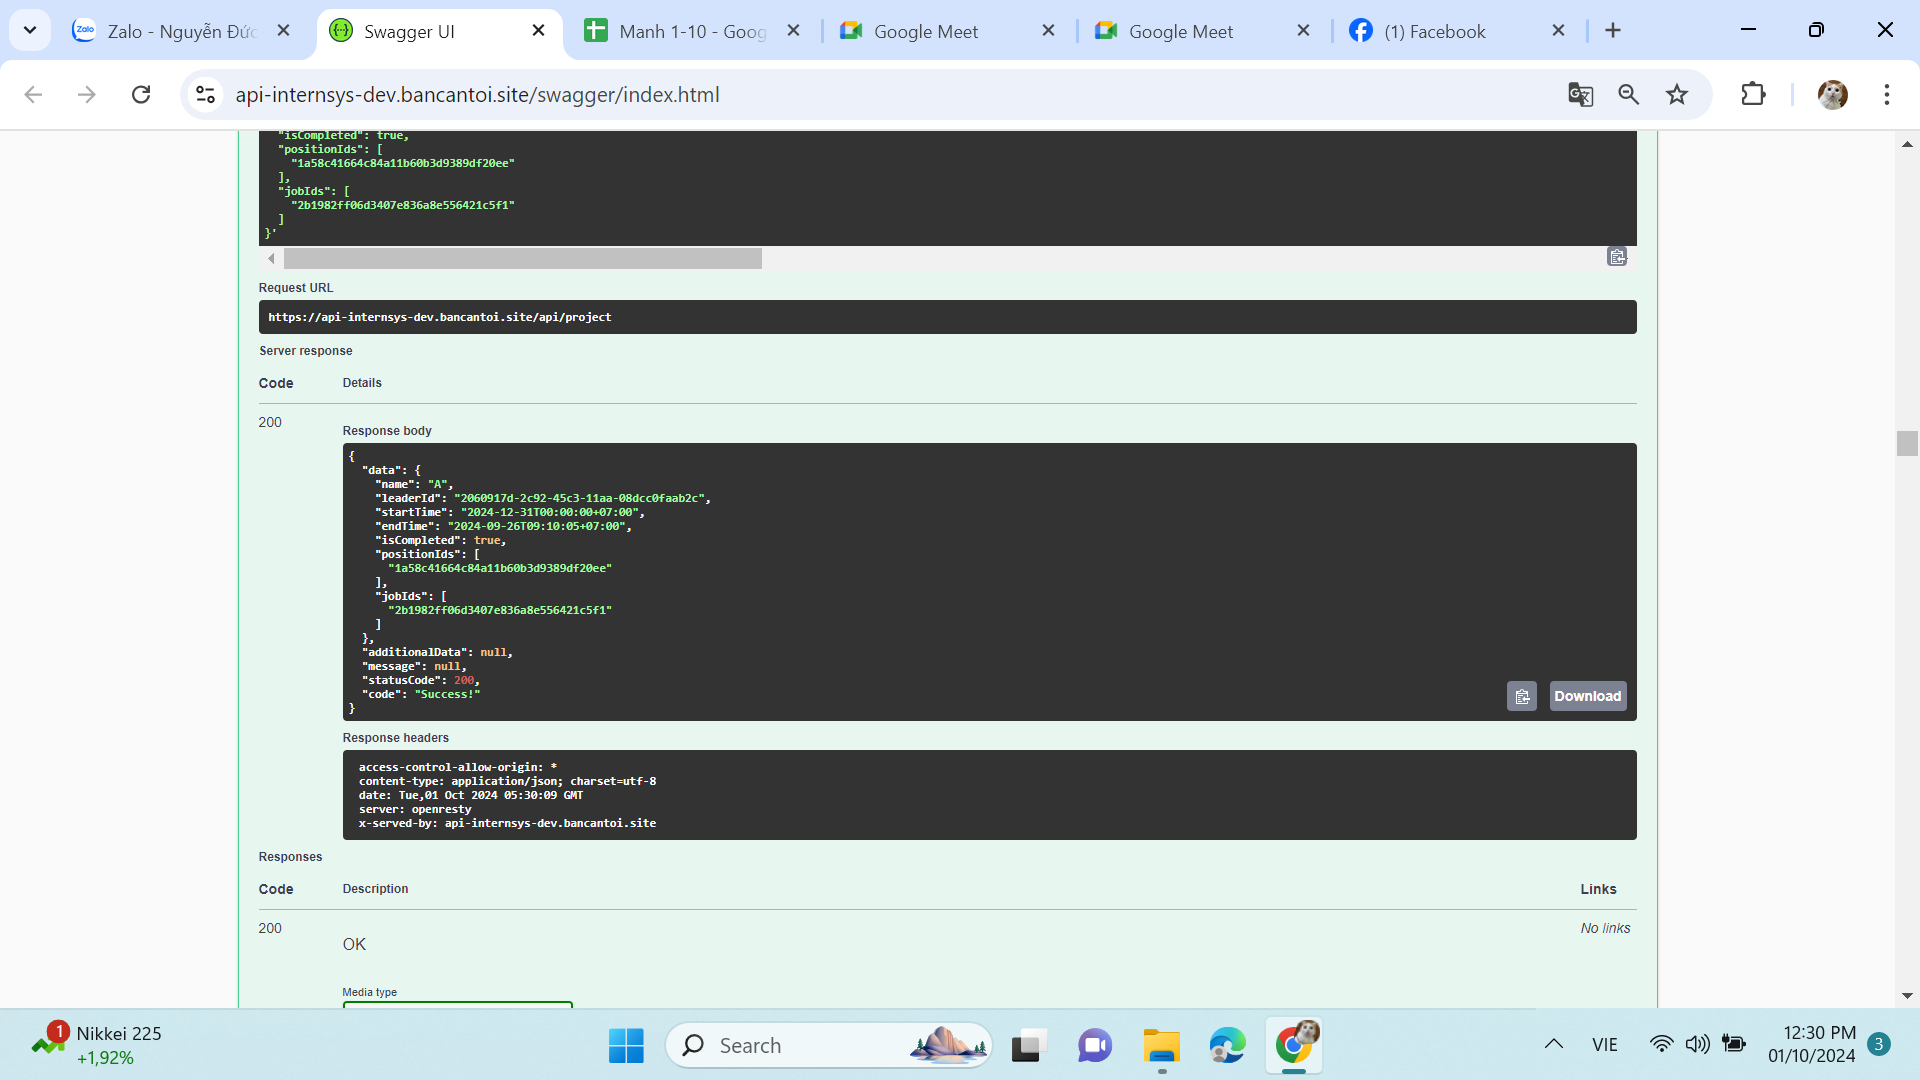The height and width of the screenshot is (1080, 1920).
Task: View site information icon beside the URL
Action: coord(206,95)
